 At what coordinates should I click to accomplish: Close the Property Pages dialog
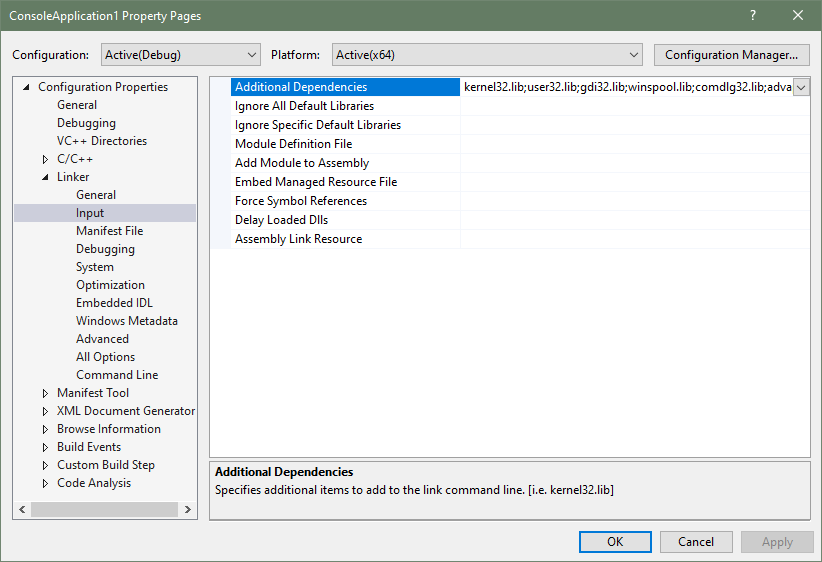[x=798, y=15]
